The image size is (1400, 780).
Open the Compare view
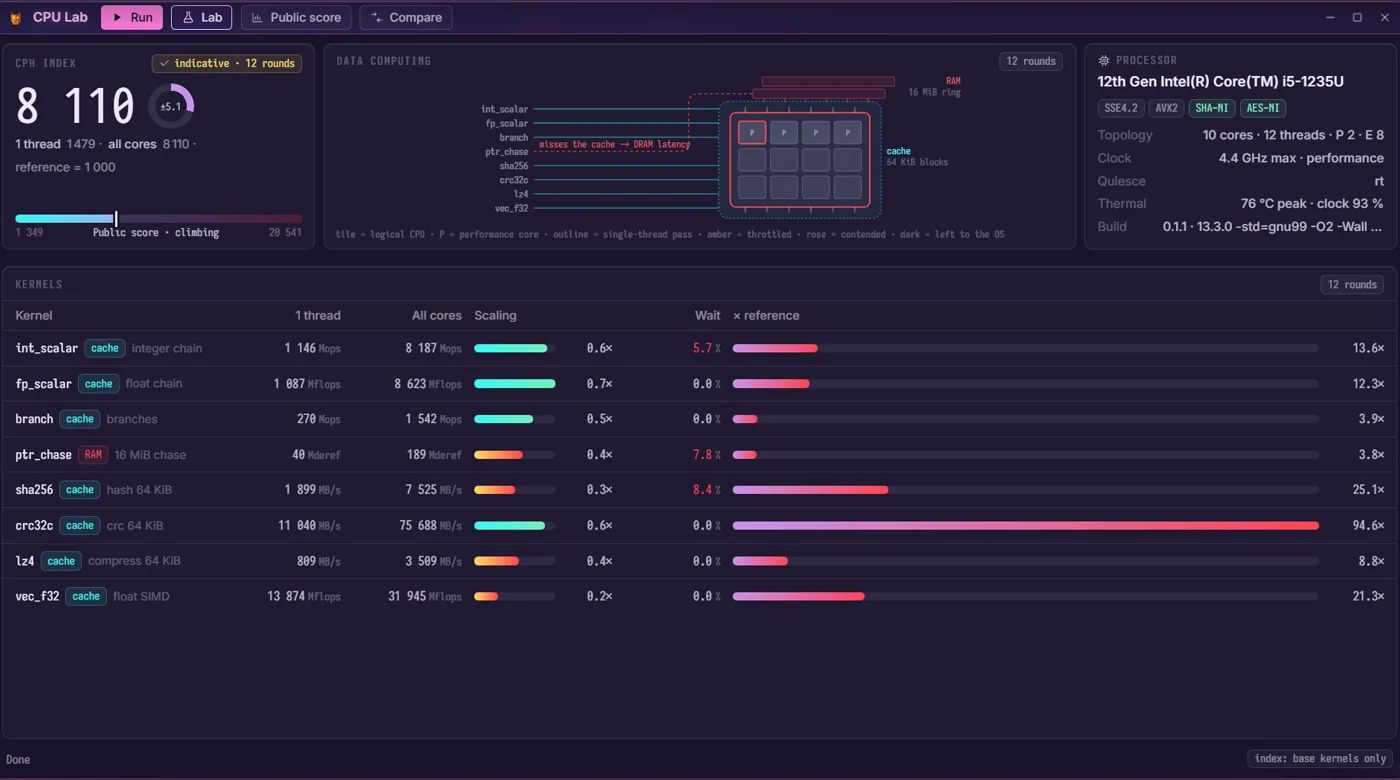point(406,17)
